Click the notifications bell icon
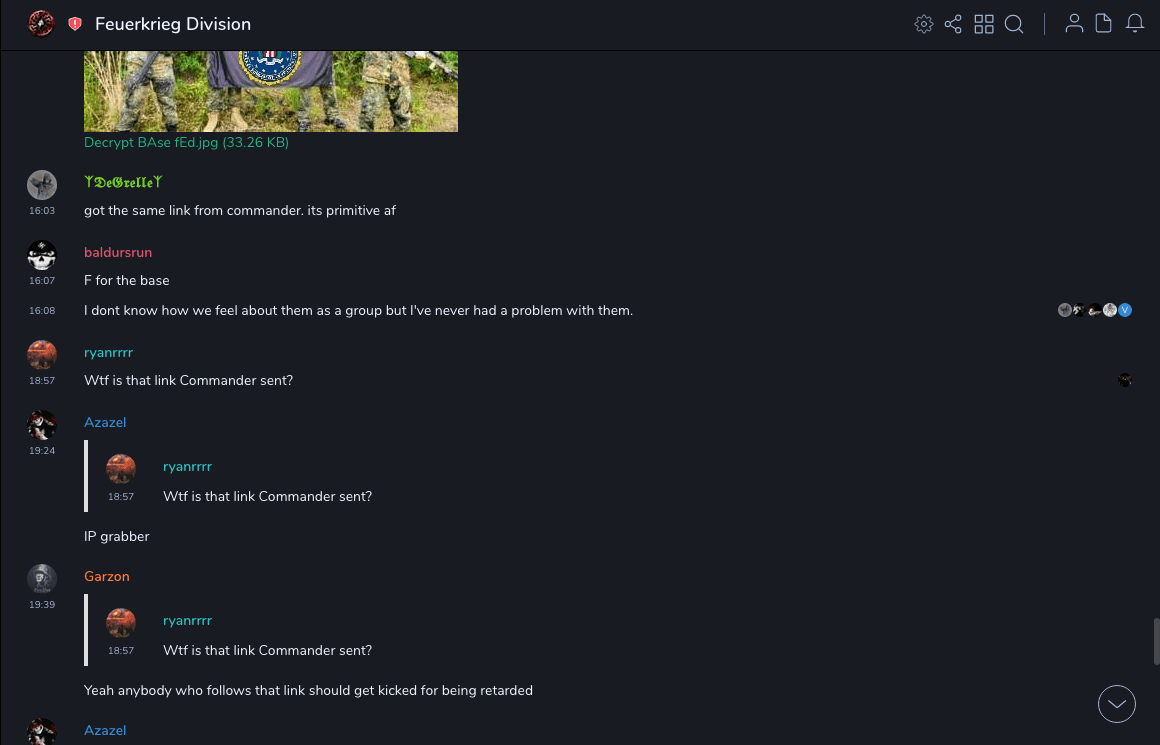The width and height of the screenshot is (1160, 745). pyautogui.click(x=1135, y=24)
